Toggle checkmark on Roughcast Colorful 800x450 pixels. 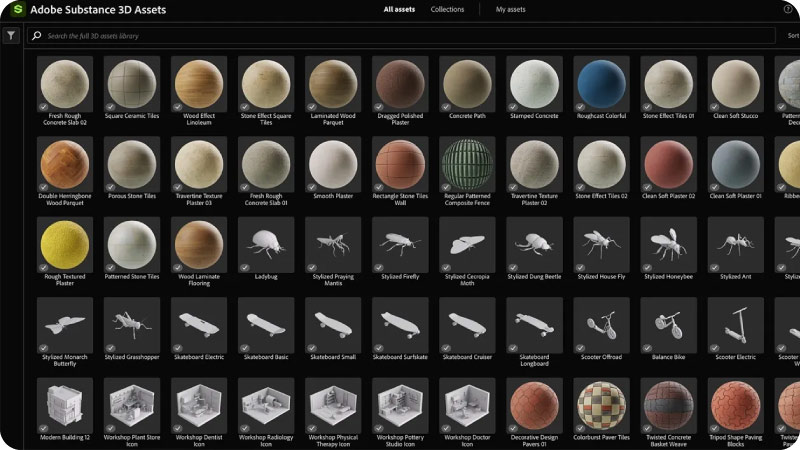580,107
